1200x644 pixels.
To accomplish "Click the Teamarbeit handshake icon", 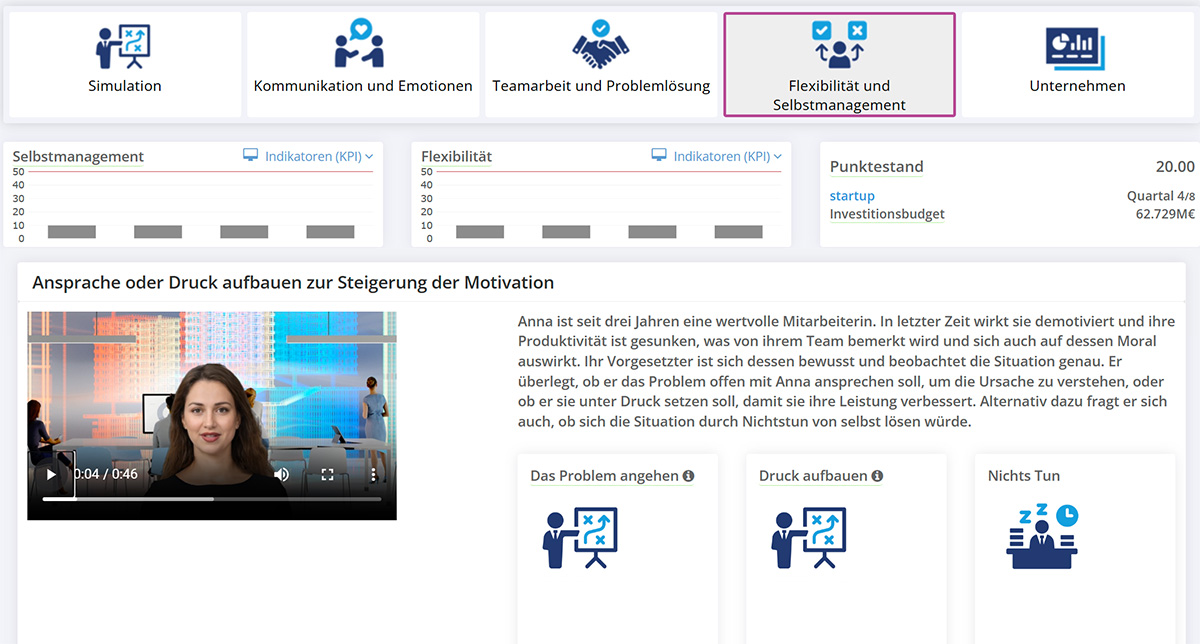I will [600, 43].
